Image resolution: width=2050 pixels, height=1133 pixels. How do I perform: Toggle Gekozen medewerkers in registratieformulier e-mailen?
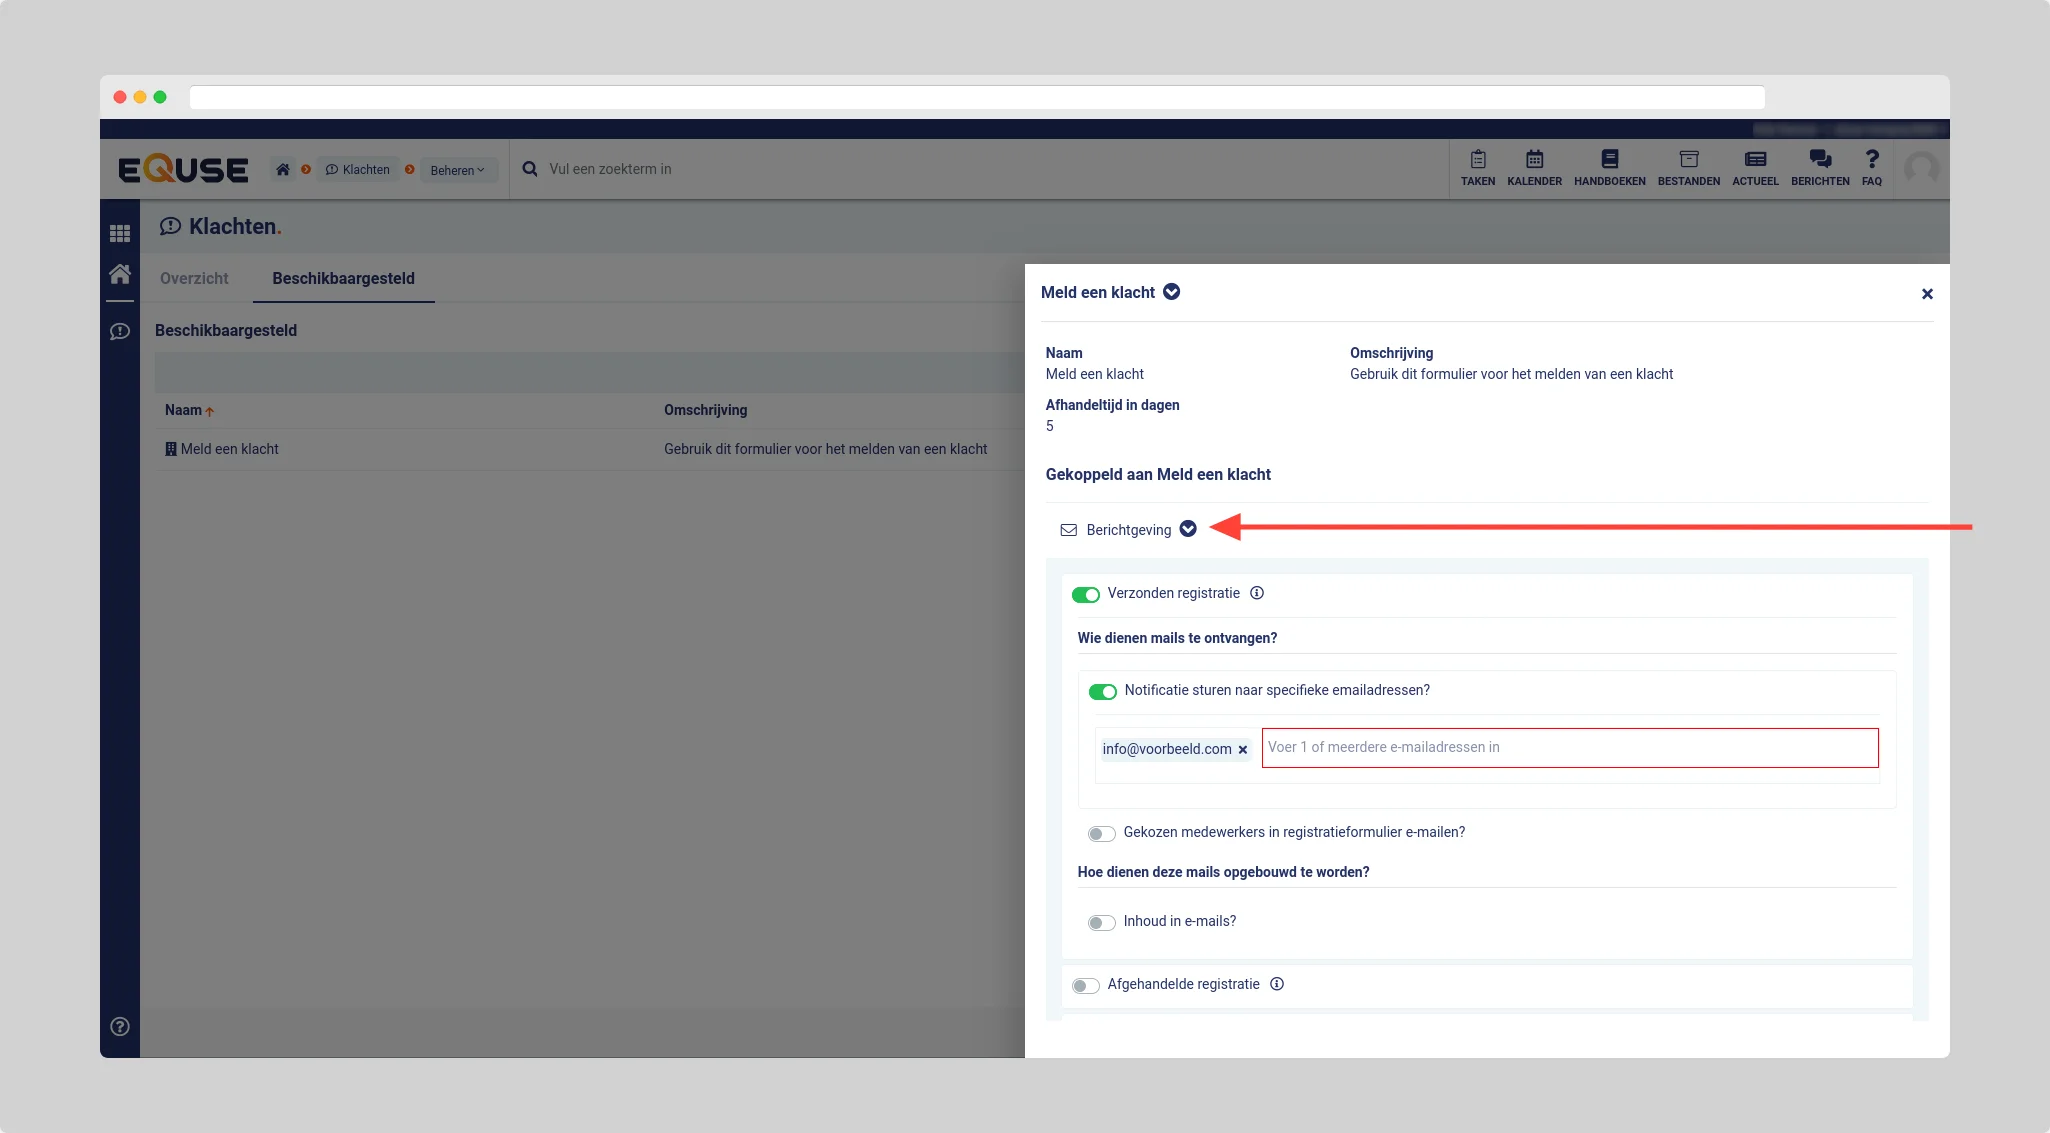[x=1101, y=834]
